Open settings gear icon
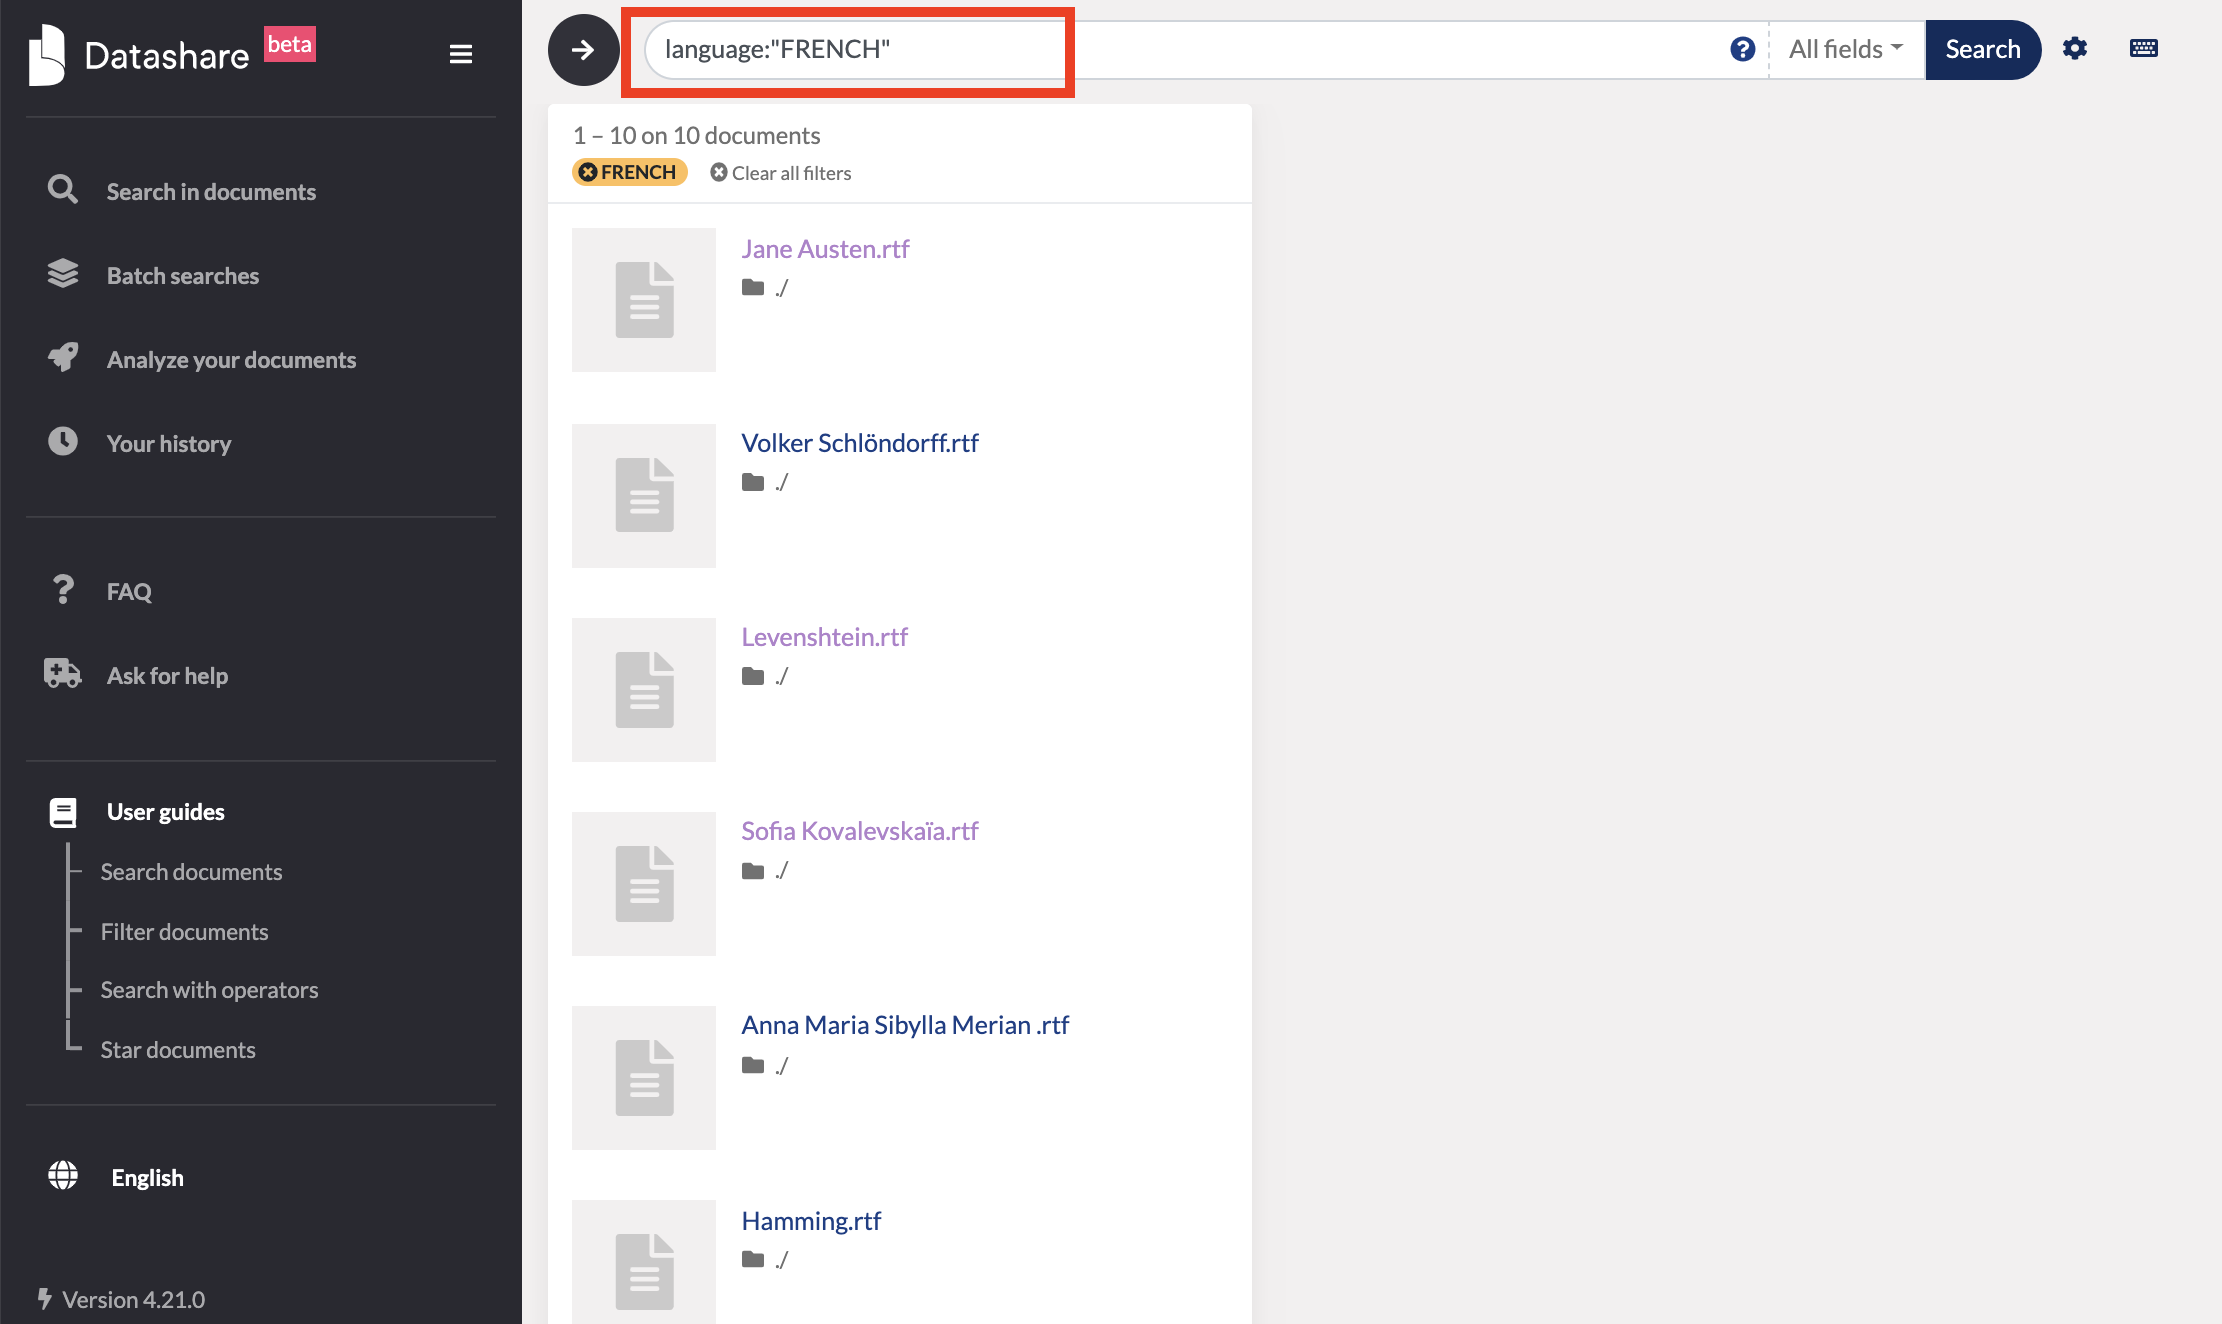Viewport: 2222px width, 1324px height. click(x=2075, y=49)
